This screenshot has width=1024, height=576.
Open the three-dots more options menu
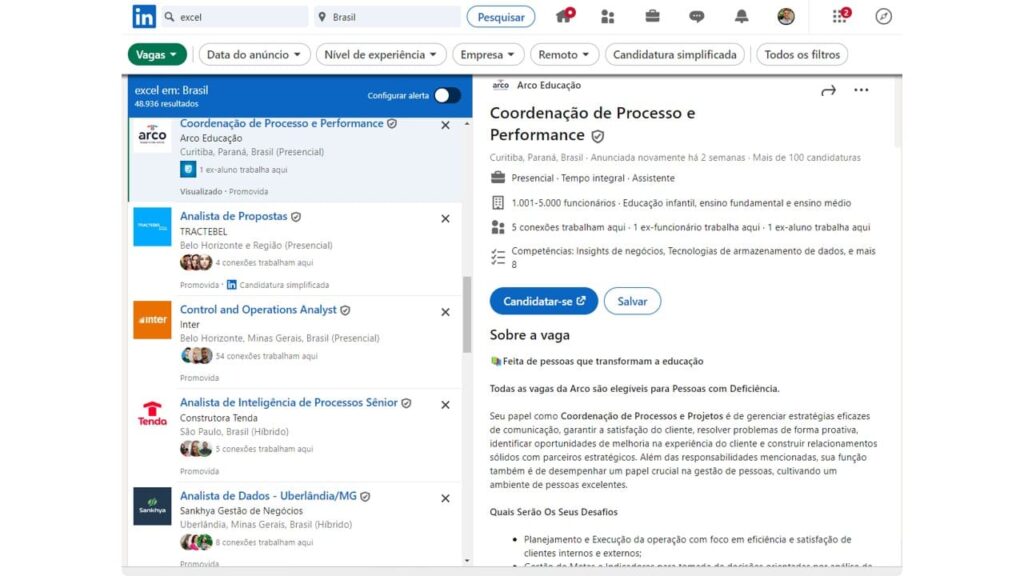pos(861,90)
